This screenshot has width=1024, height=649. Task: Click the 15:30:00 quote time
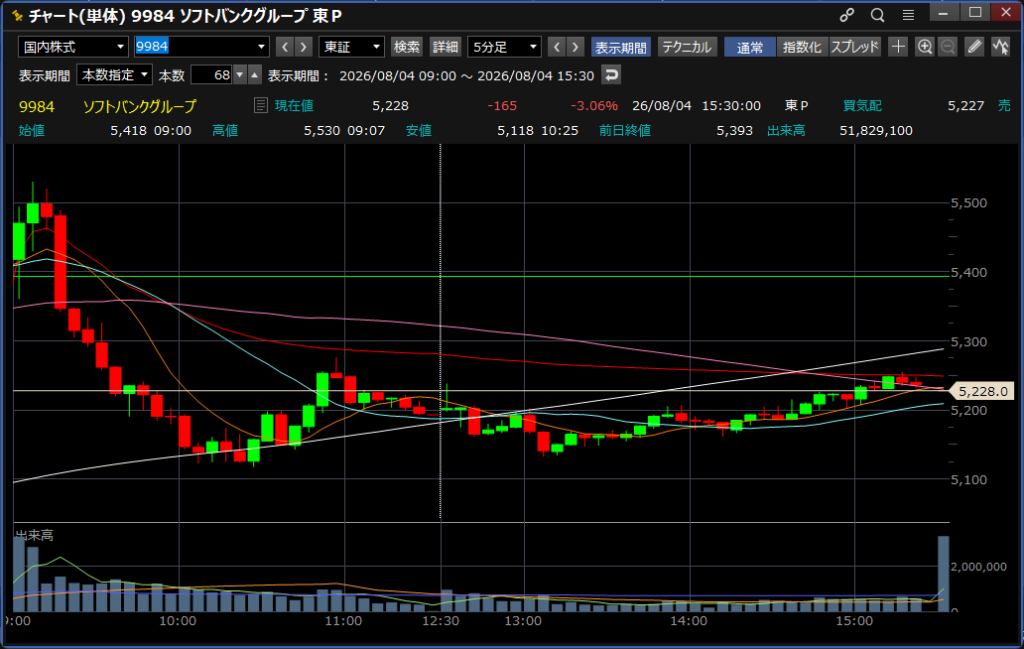(x=731, y=106)
